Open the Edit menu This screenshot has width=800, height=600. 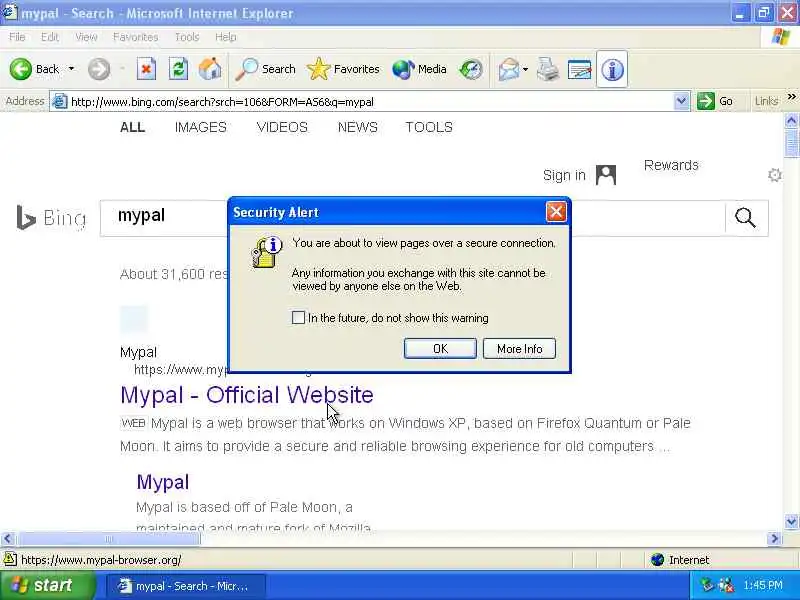click(49, 37)
